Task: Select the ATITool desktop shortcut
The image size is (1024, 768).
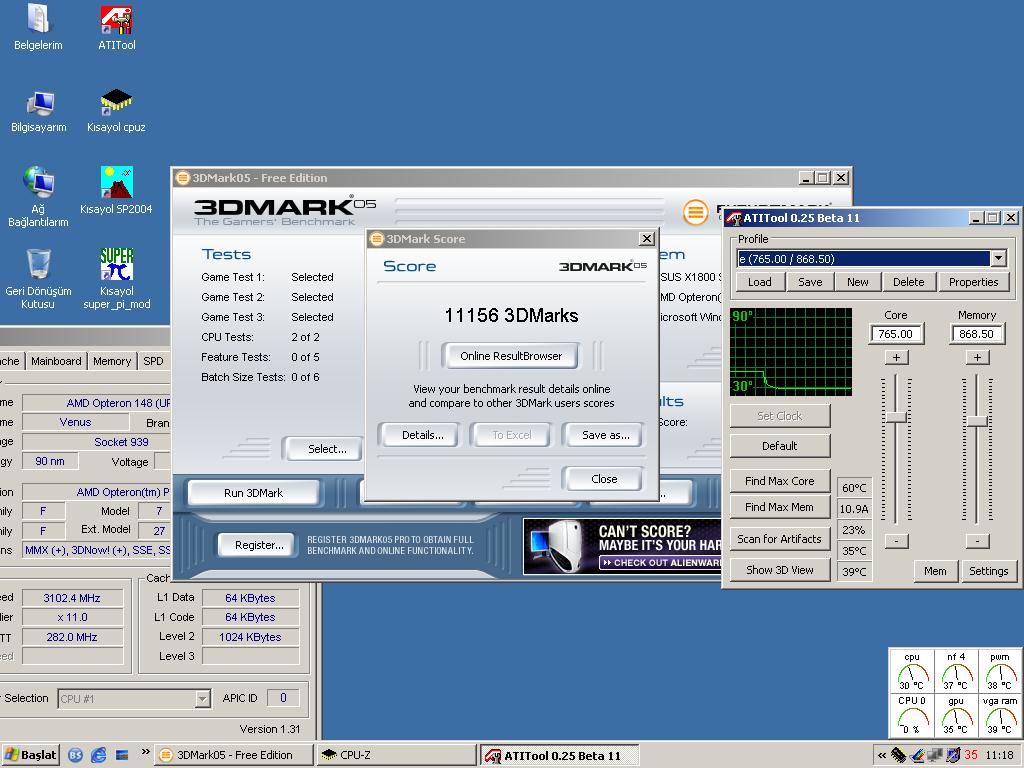Action: [x=116, y=27]
